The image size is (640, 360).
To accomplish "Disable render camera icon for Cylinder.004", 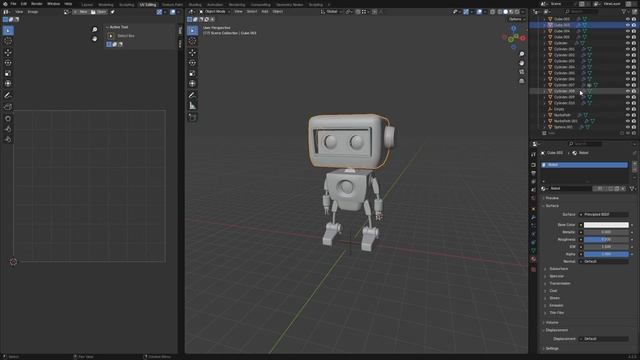I will [634, 67].
